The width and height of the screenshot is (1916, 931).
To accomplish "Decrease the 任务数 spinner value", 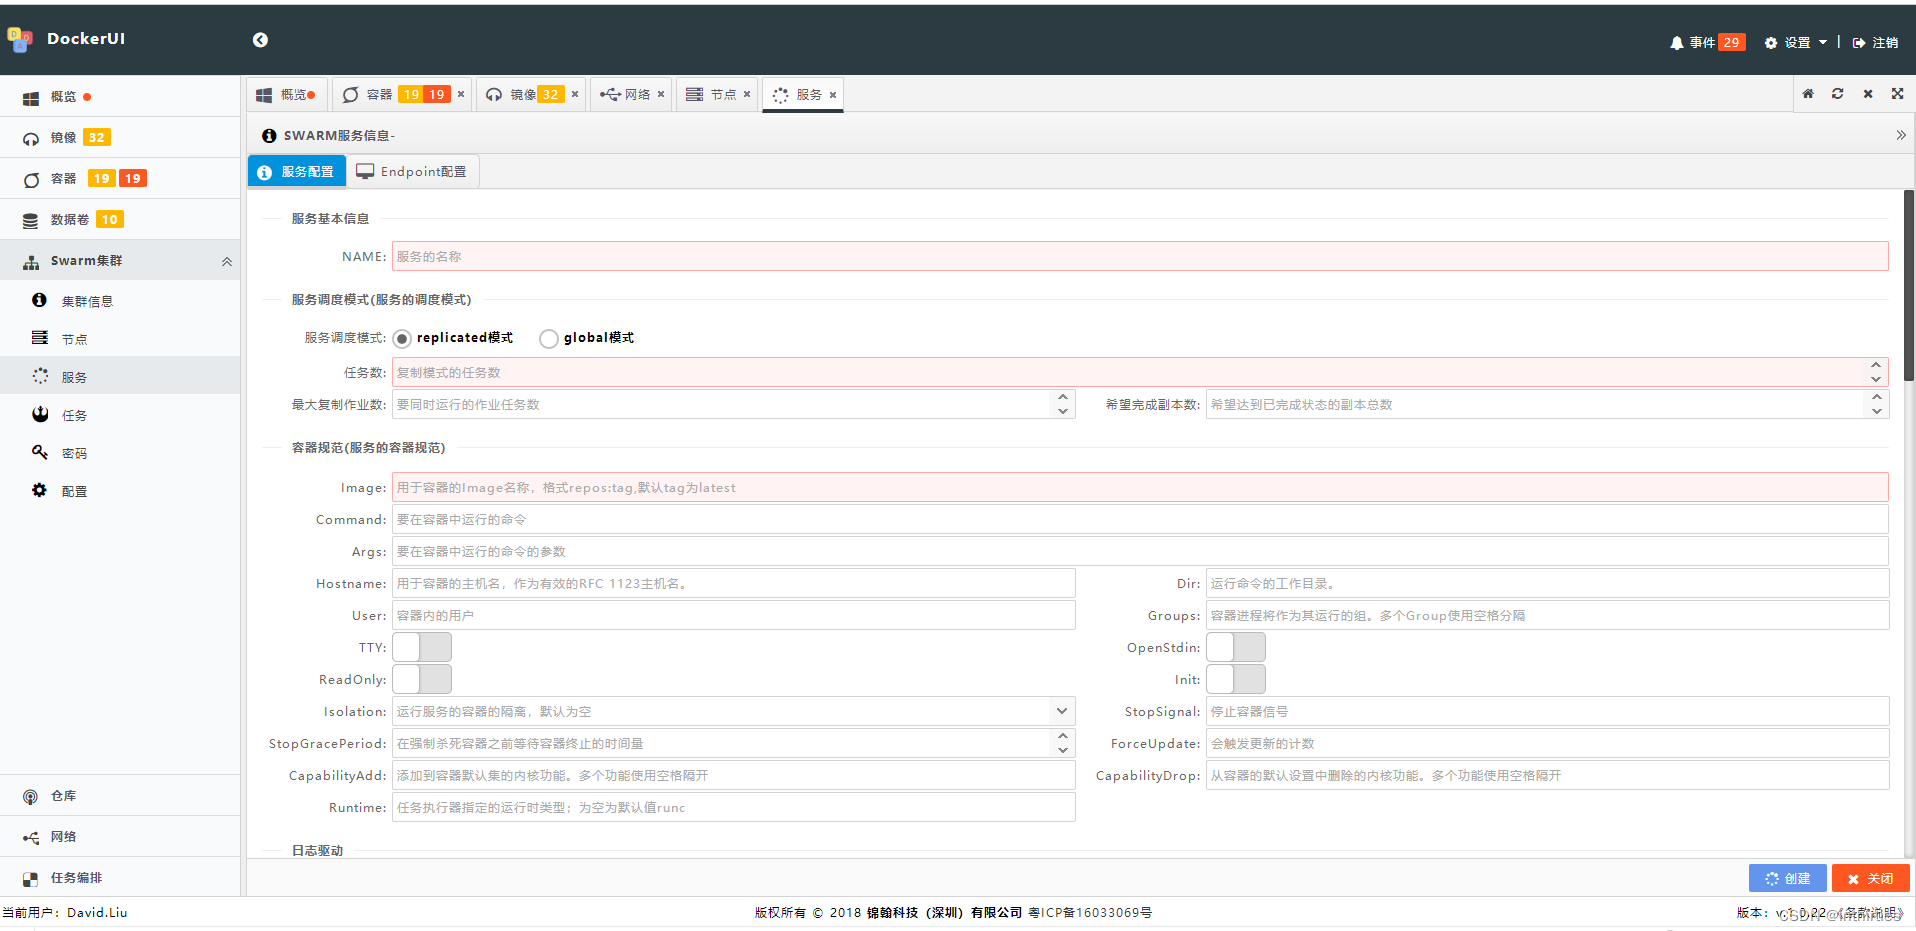I will (x=1876, y=379).
